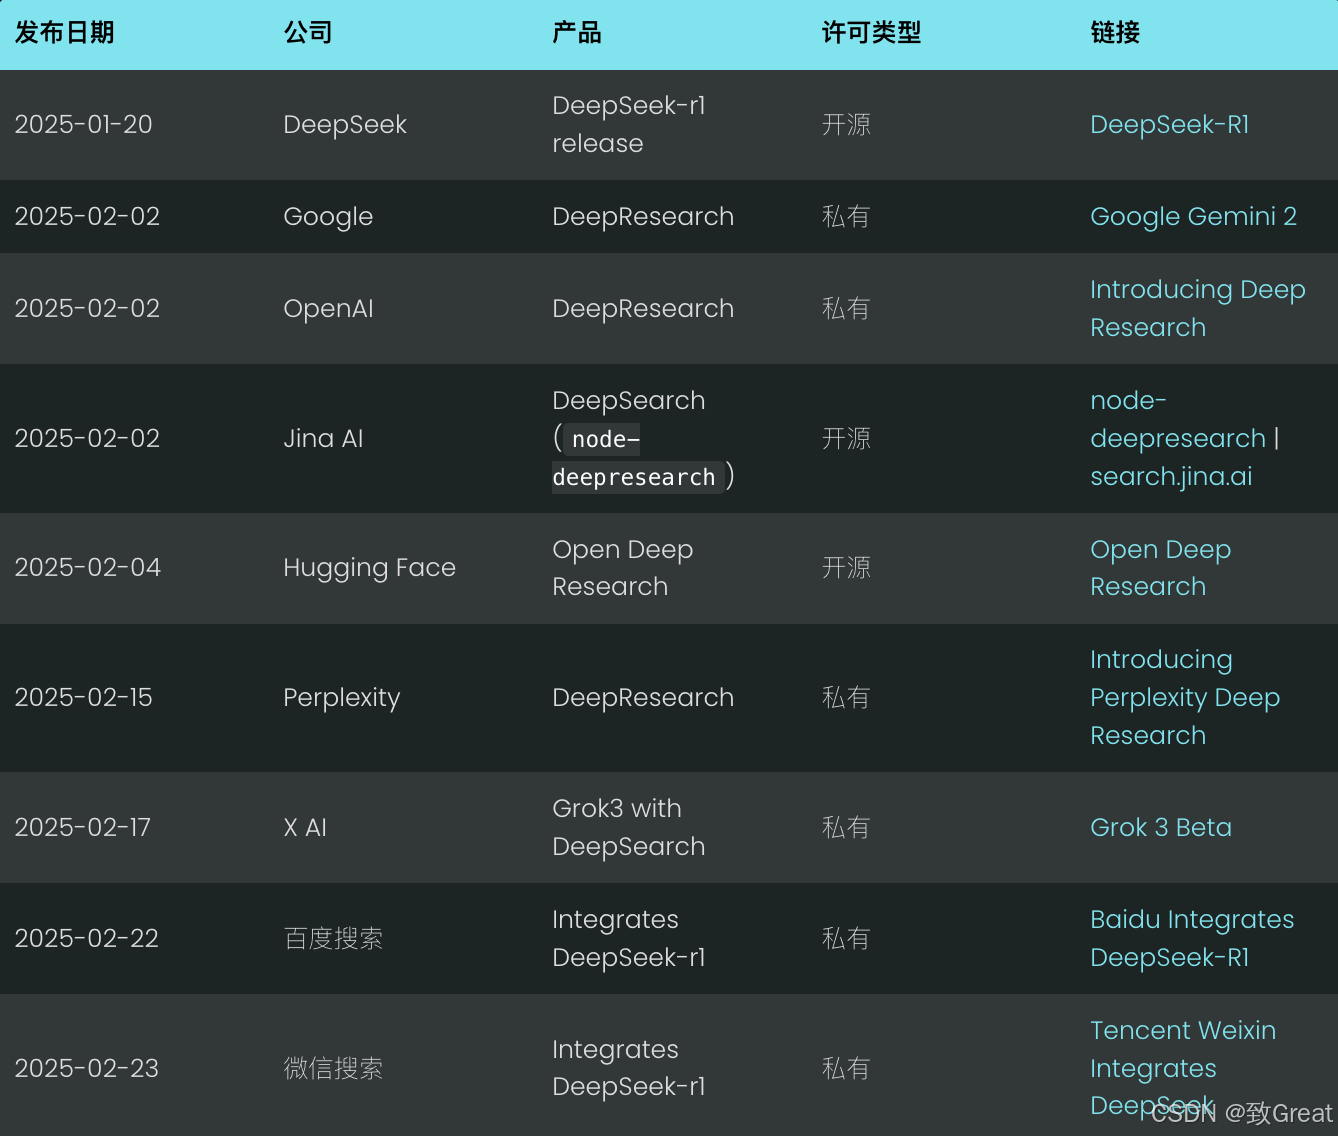Click the X AI company cell

click(x=305, y=828)
